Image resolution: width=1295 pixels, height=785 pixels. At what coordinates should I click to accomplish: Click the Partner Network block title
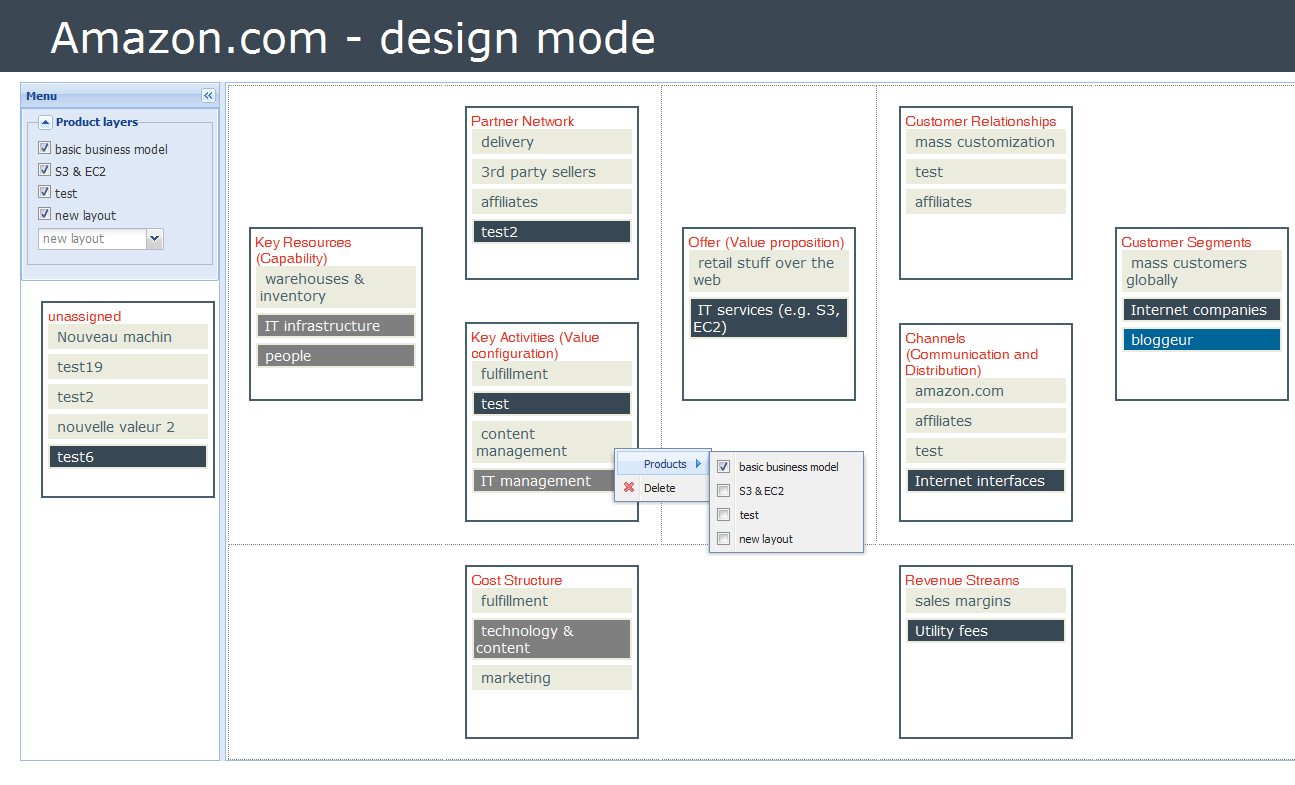tap(522, 121)
